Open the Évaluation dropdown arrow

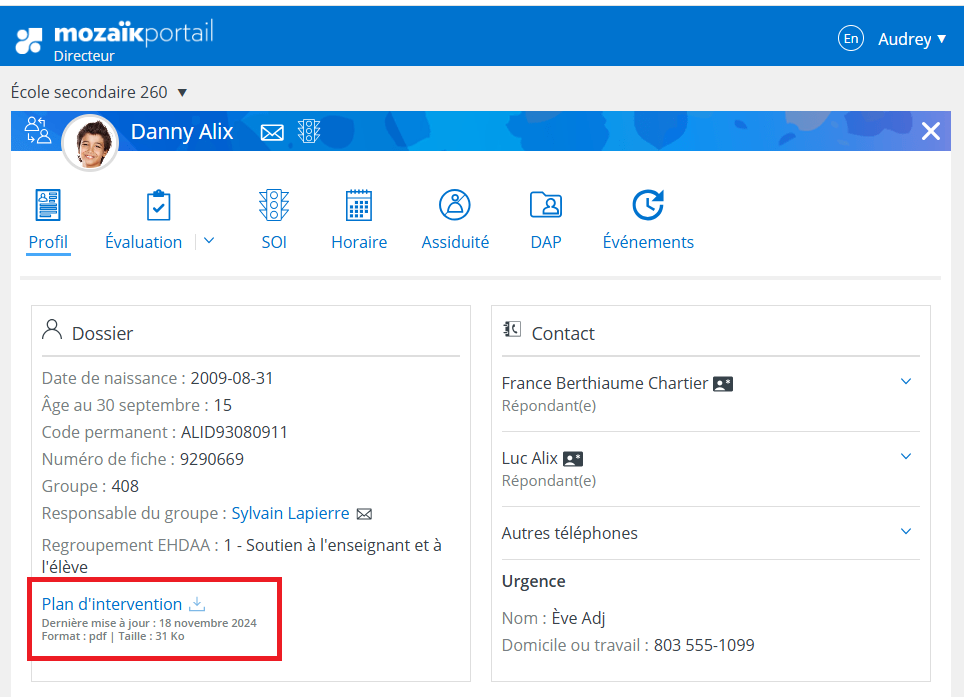pos(209,241)
